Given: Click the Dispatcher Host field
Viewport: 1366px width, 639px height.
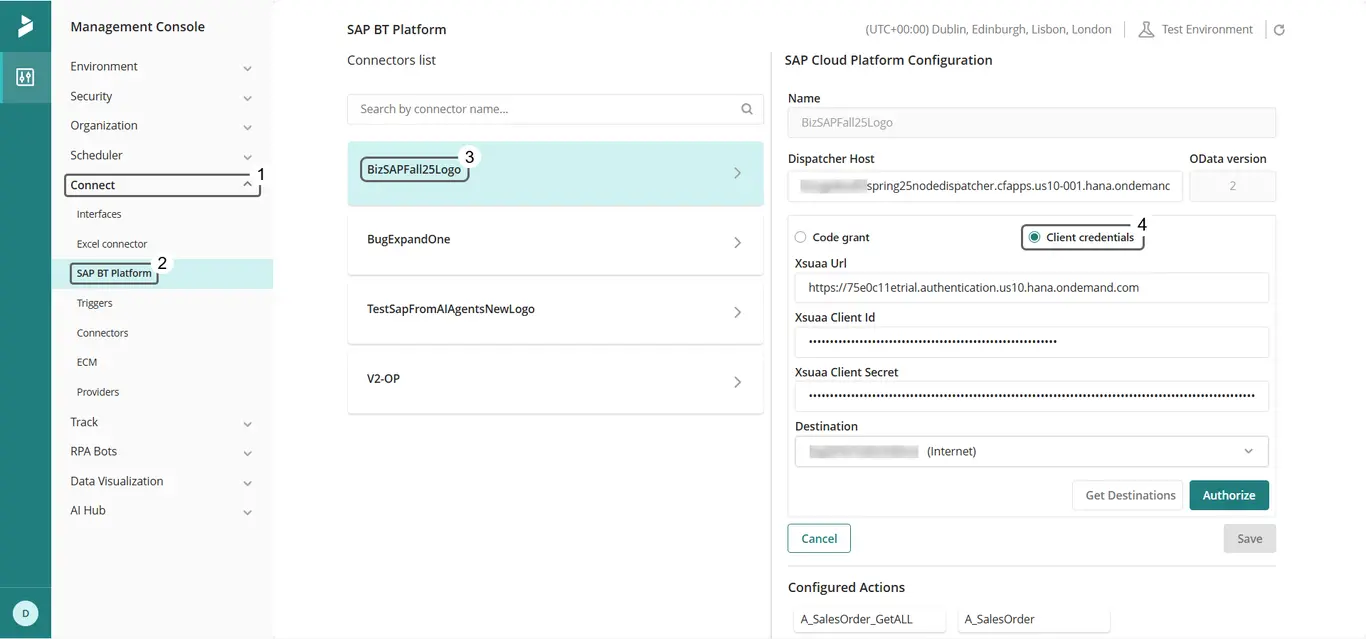Looking at the screenshot, I should pyautogui.click(x=985, y=186).
